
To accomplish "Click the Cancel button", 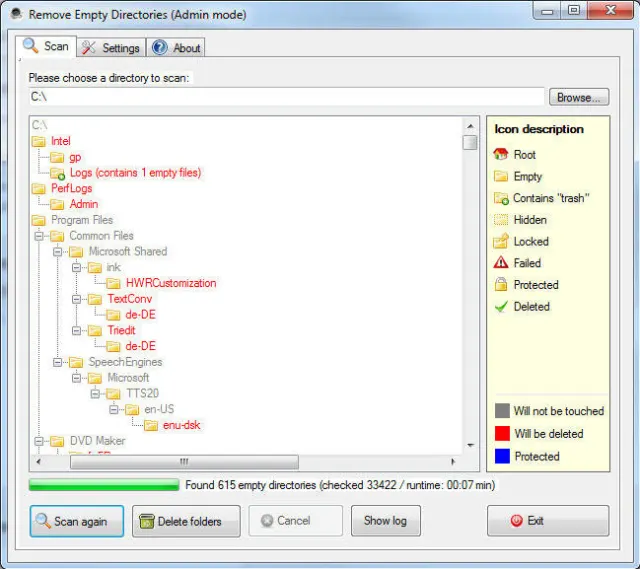I will point(296,520).
